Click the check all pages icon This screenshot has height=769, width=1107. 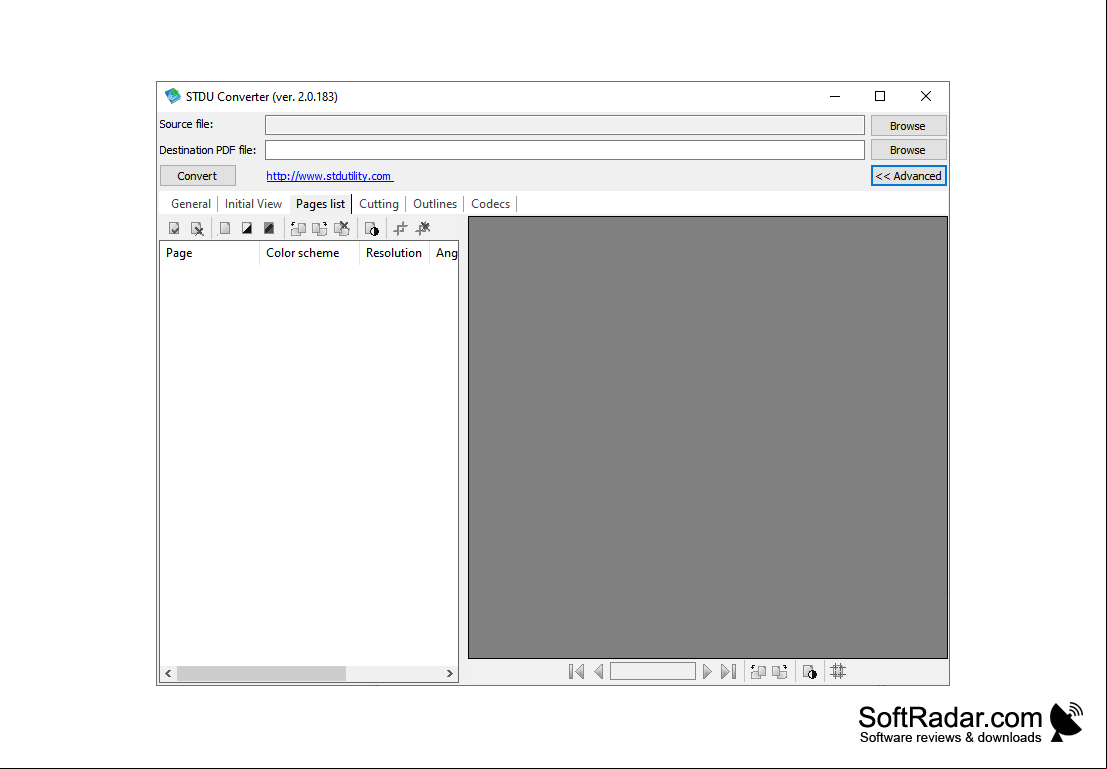[174, 228]
